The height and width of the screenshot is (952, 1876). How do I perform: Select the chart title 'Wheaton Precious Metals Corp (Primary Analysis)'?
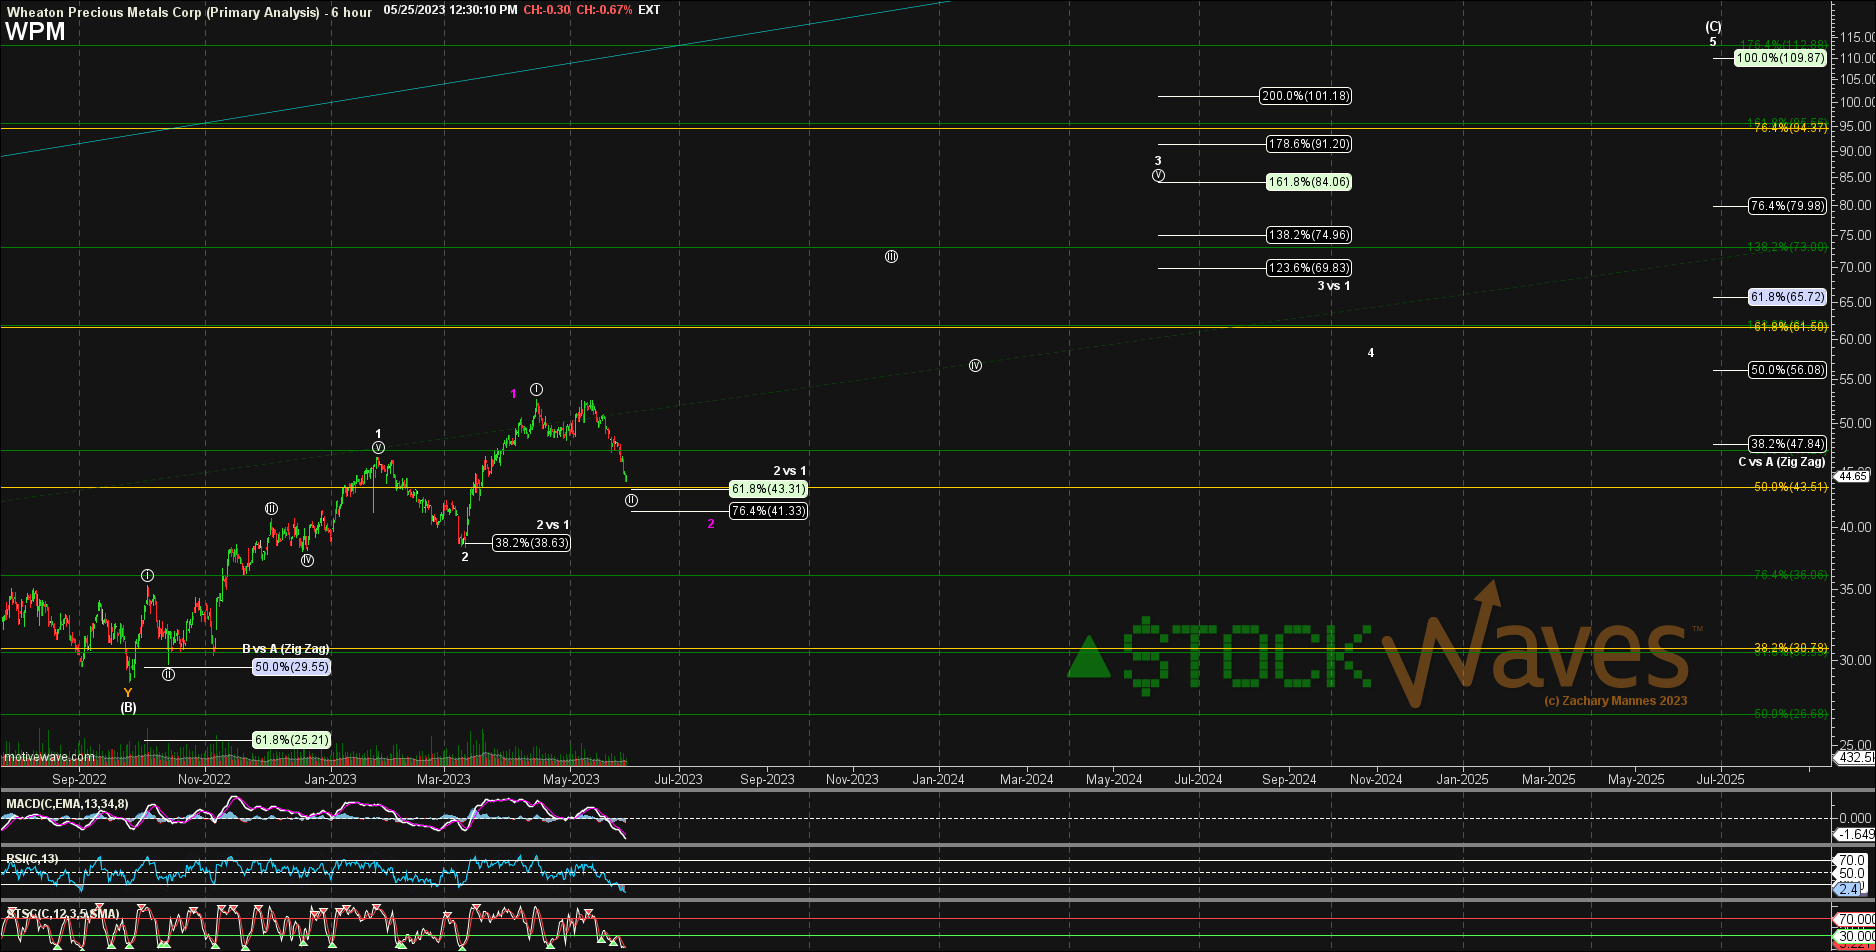(163, 12)
